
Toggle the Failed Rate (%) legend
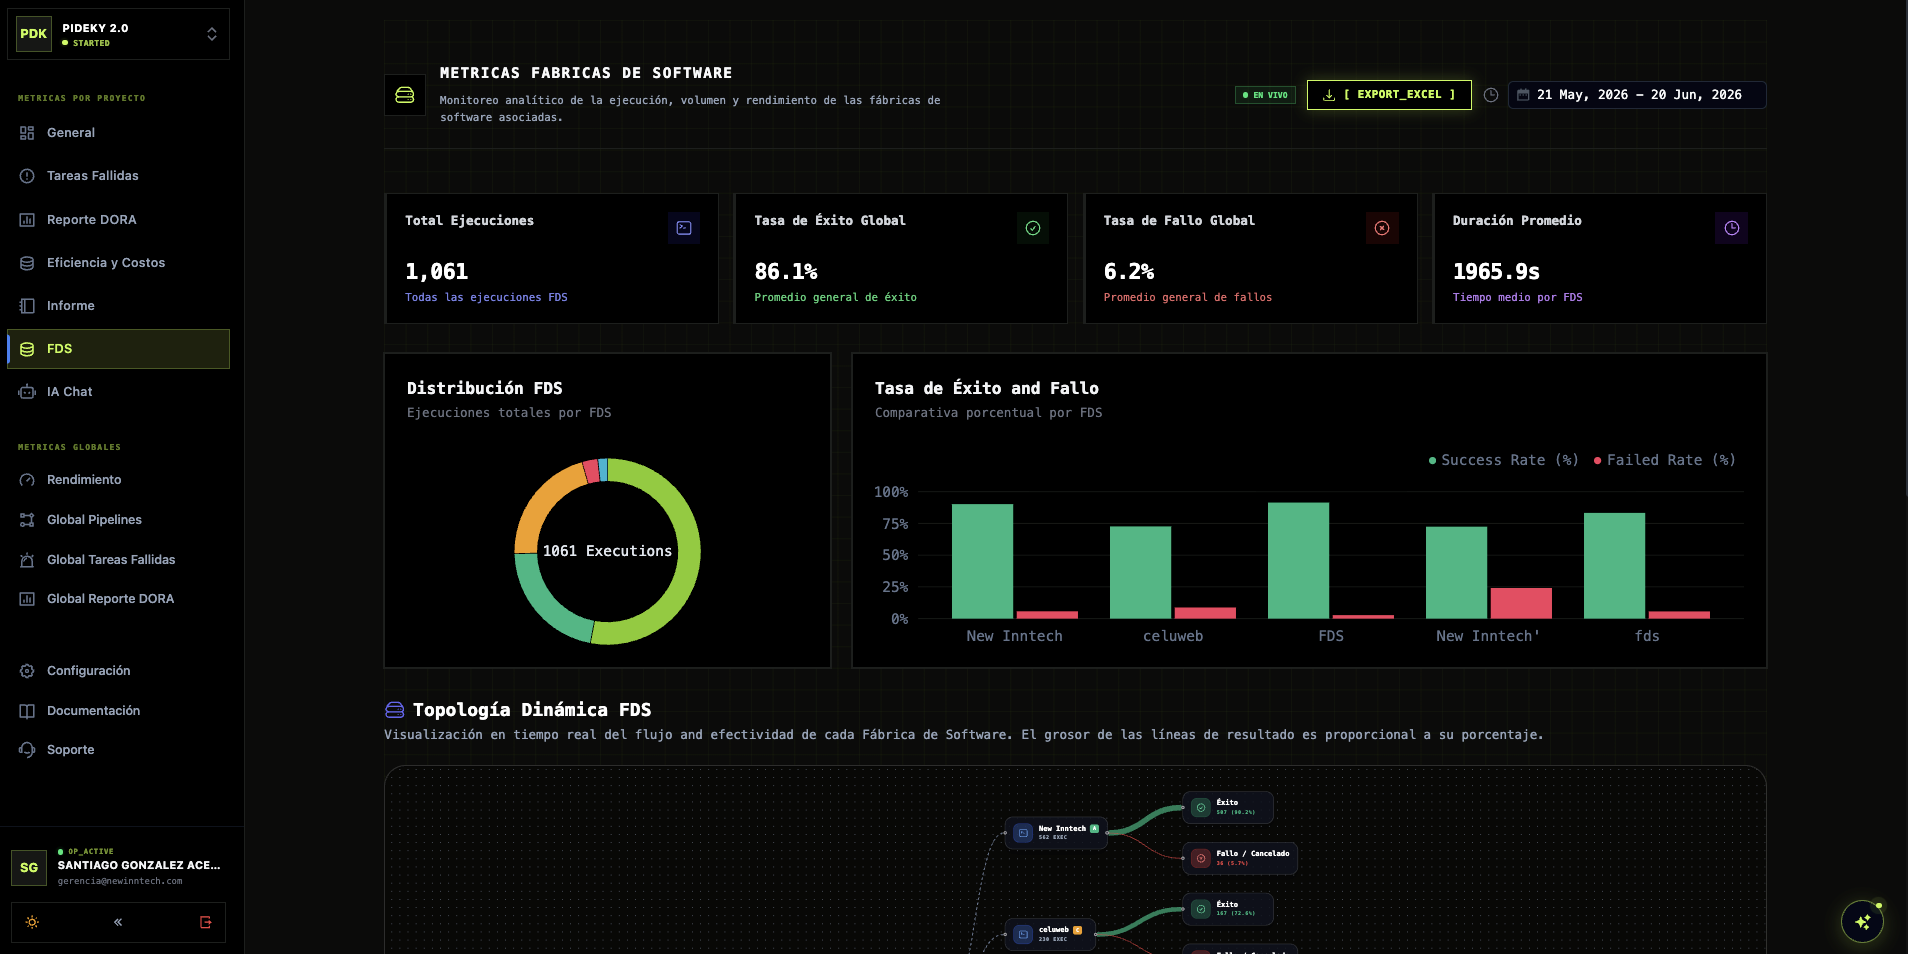1664,460
